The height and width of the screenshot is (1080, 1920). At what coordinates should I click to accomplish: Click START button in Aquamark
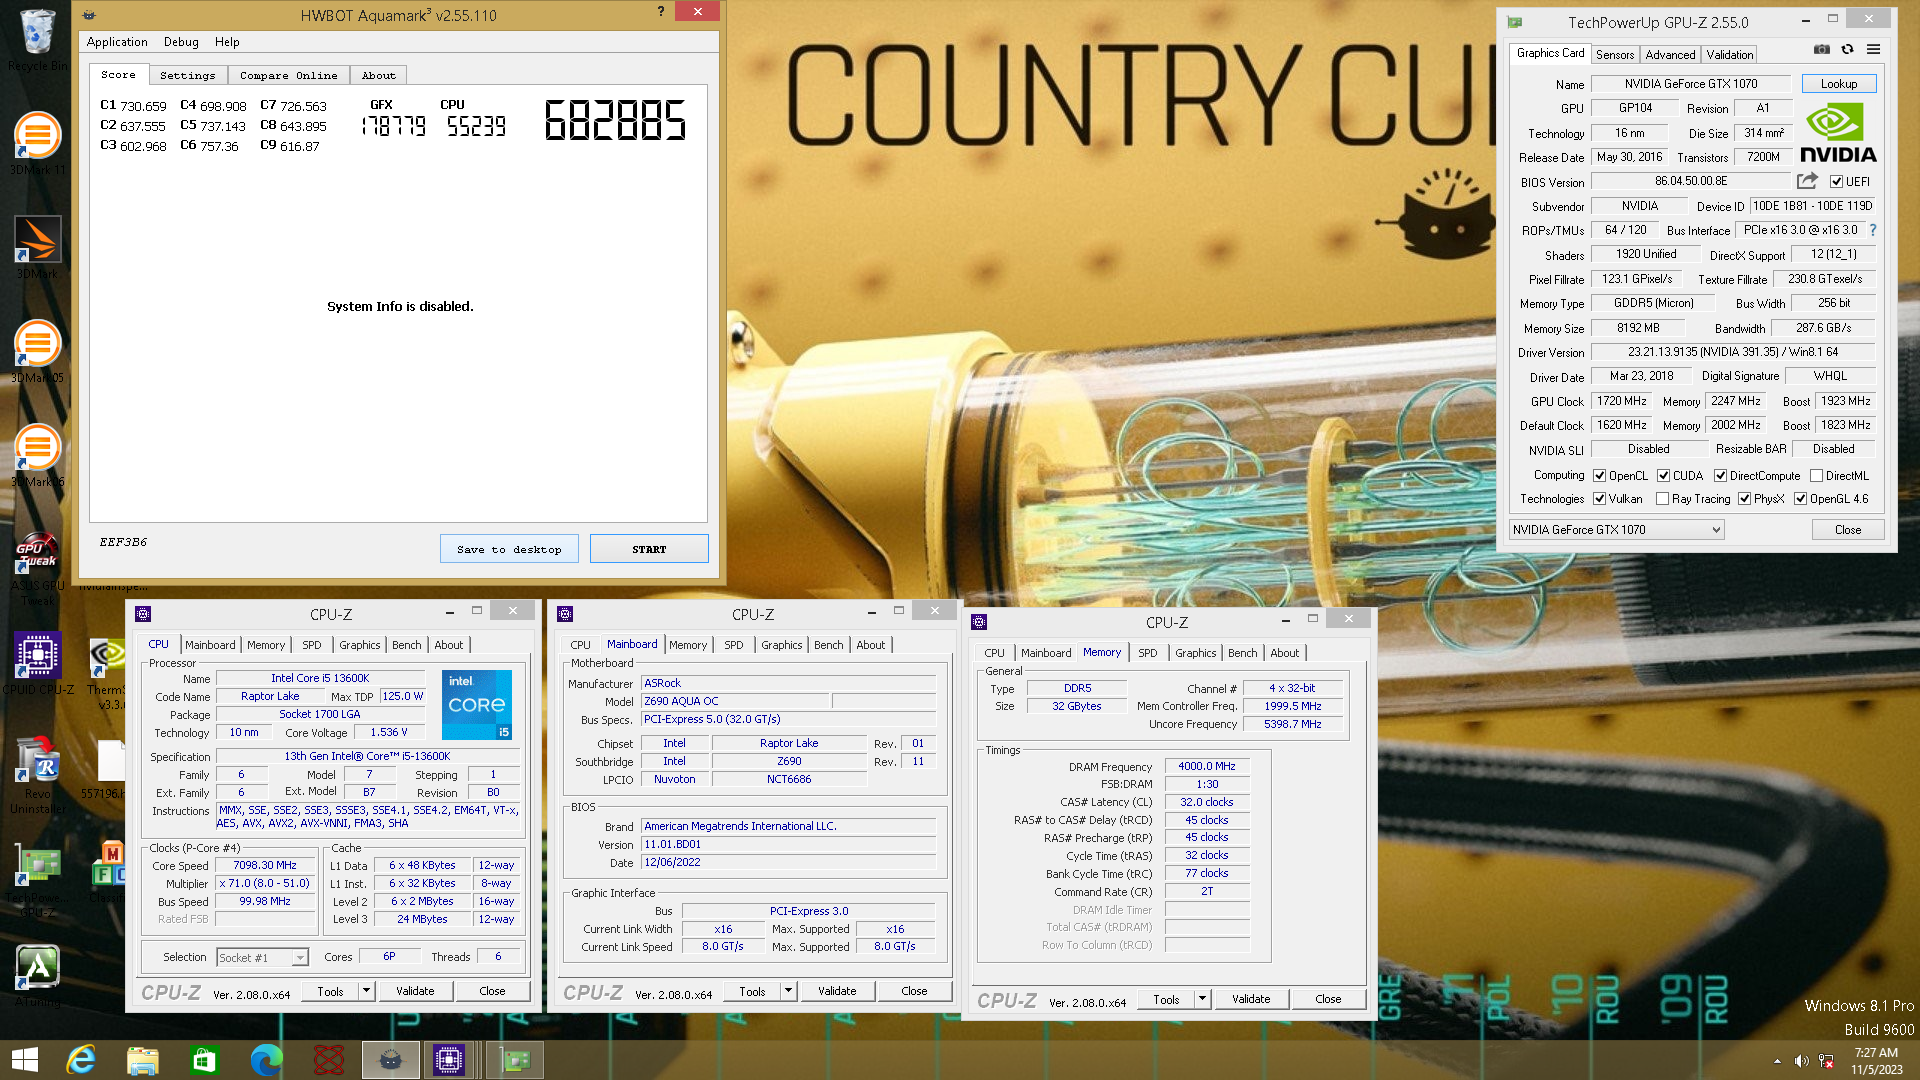coord(649,549)
